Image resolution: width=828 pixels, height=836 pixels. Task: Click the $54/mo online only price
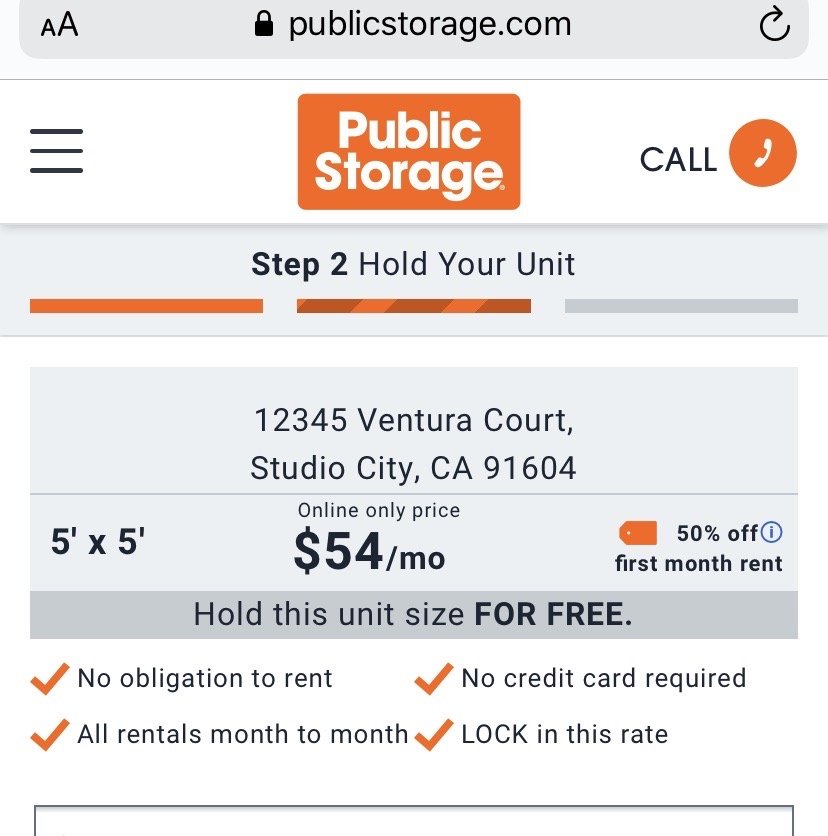tap(369, 551)
